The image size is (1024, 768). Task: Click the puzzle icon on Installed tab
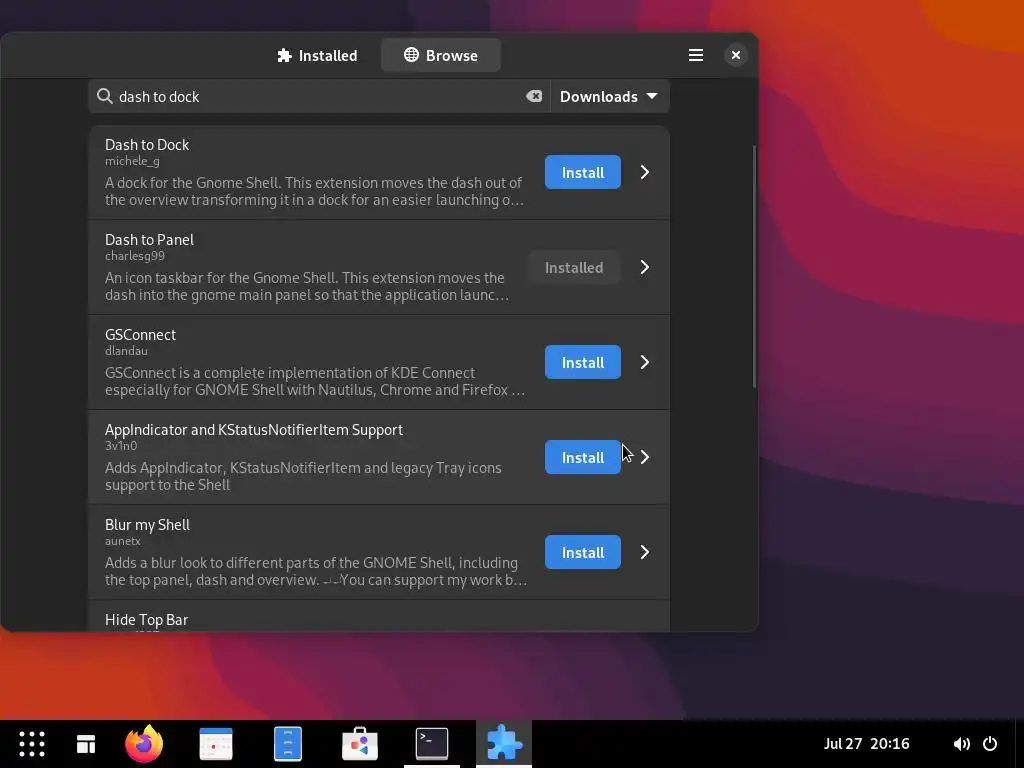[284, 56]
